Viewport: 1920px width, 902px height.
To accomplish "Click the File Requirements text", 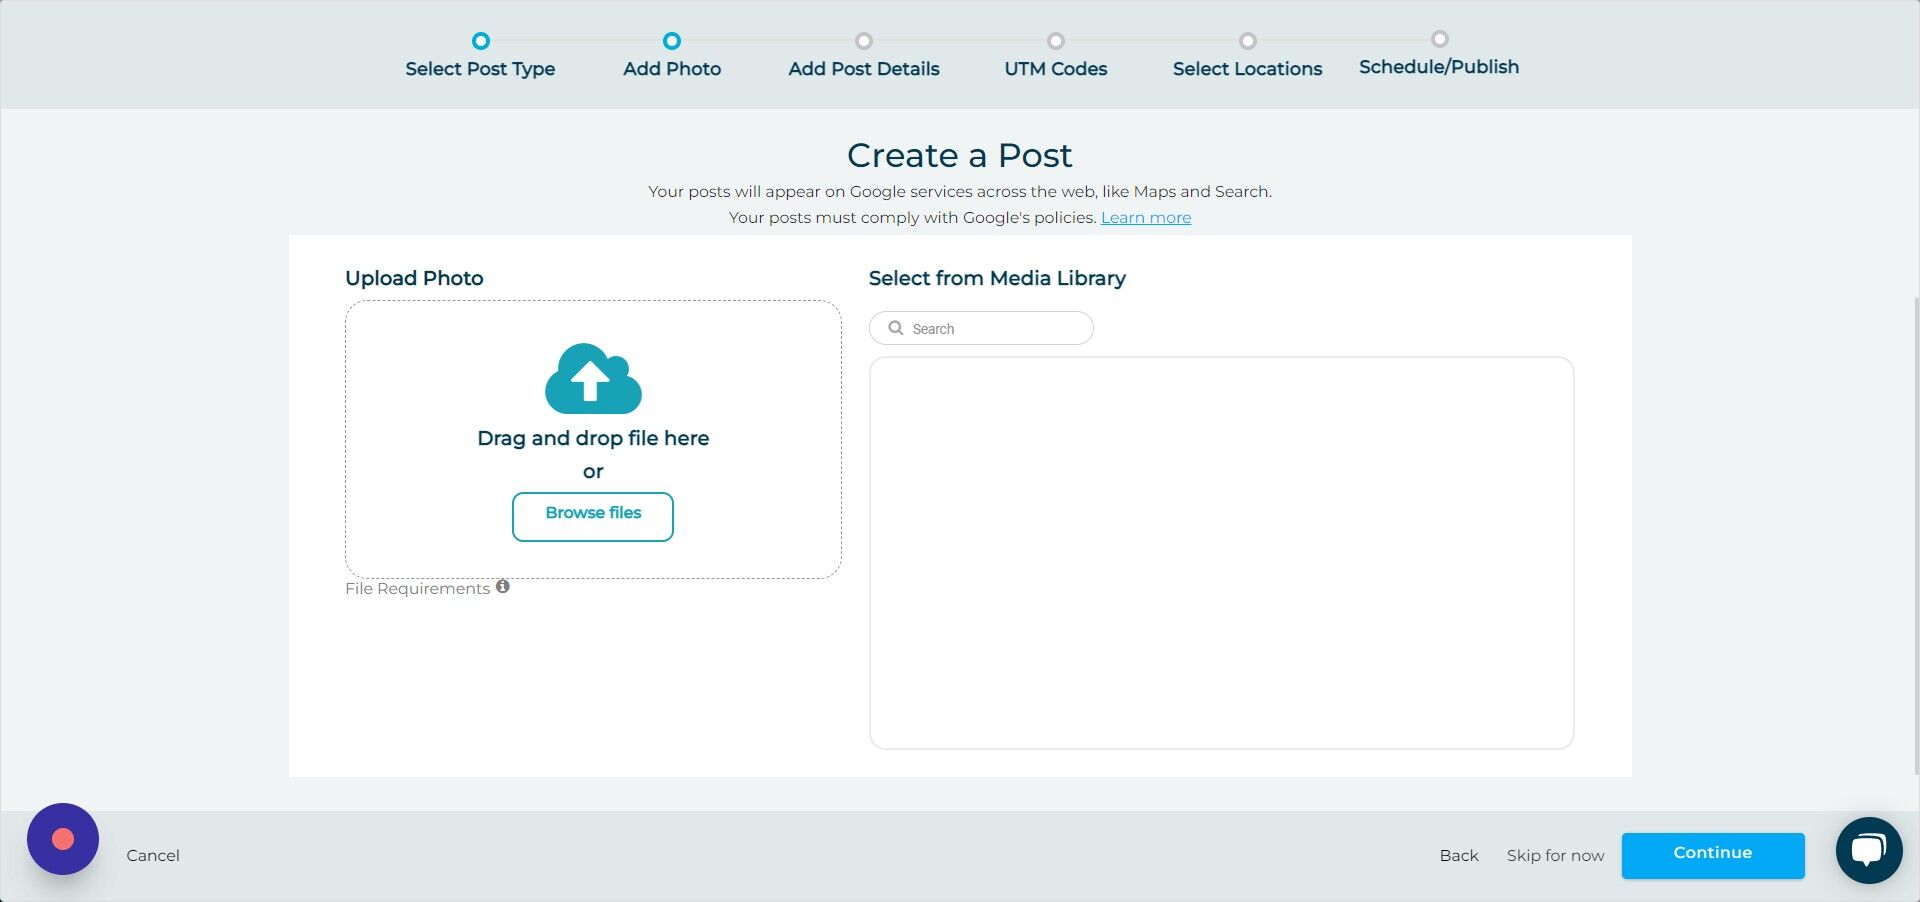I will click(418, 589).
